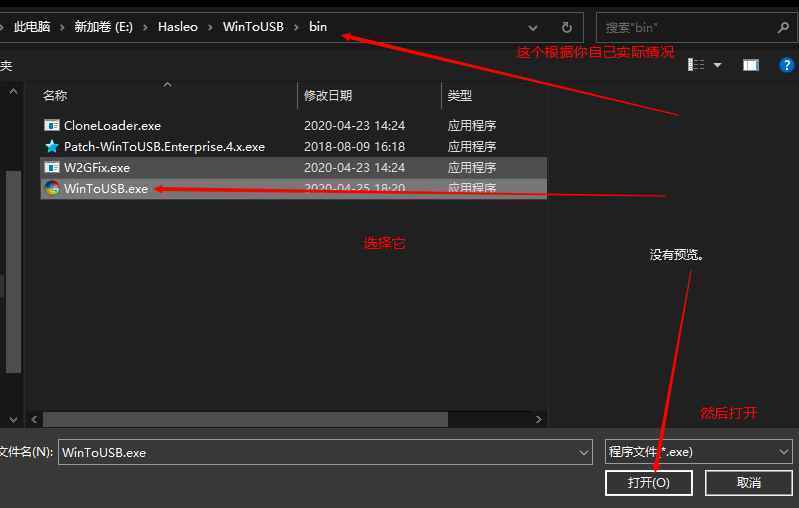Go to the WinToUSB folder breadcrumb
The image size is (799, 508).
253,26
